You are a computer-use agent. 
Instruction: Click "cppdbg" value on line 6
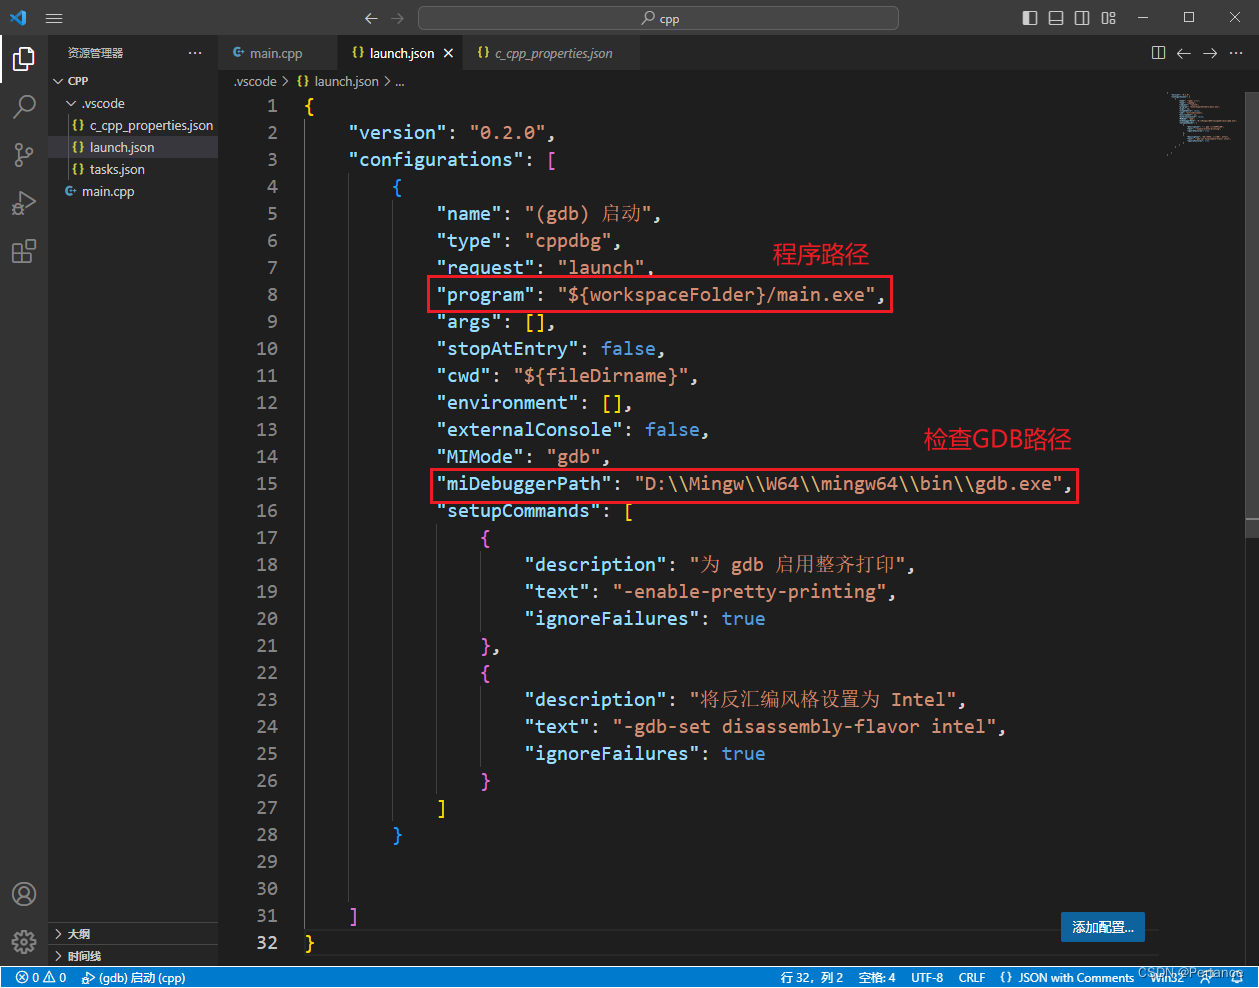(x=568, y=240)
